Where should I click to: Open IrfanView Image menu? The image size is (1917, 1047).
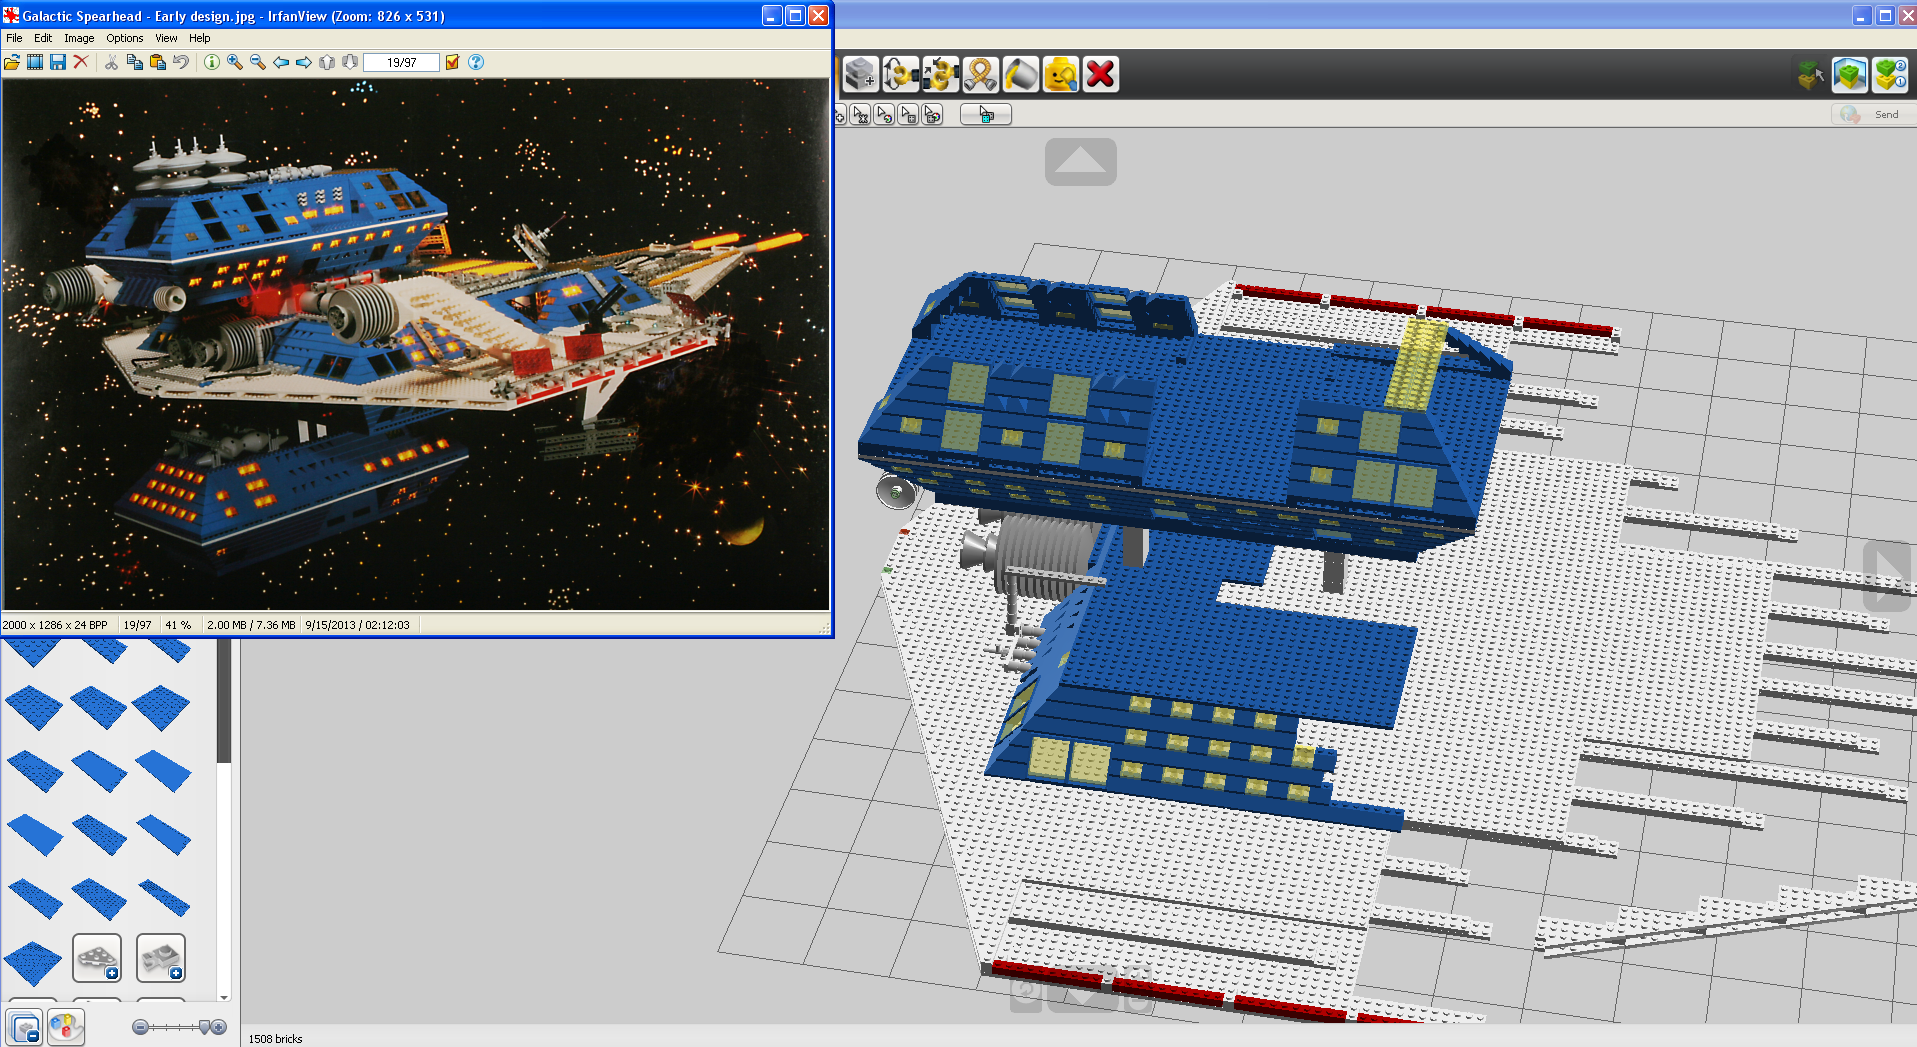click(79, 38)
